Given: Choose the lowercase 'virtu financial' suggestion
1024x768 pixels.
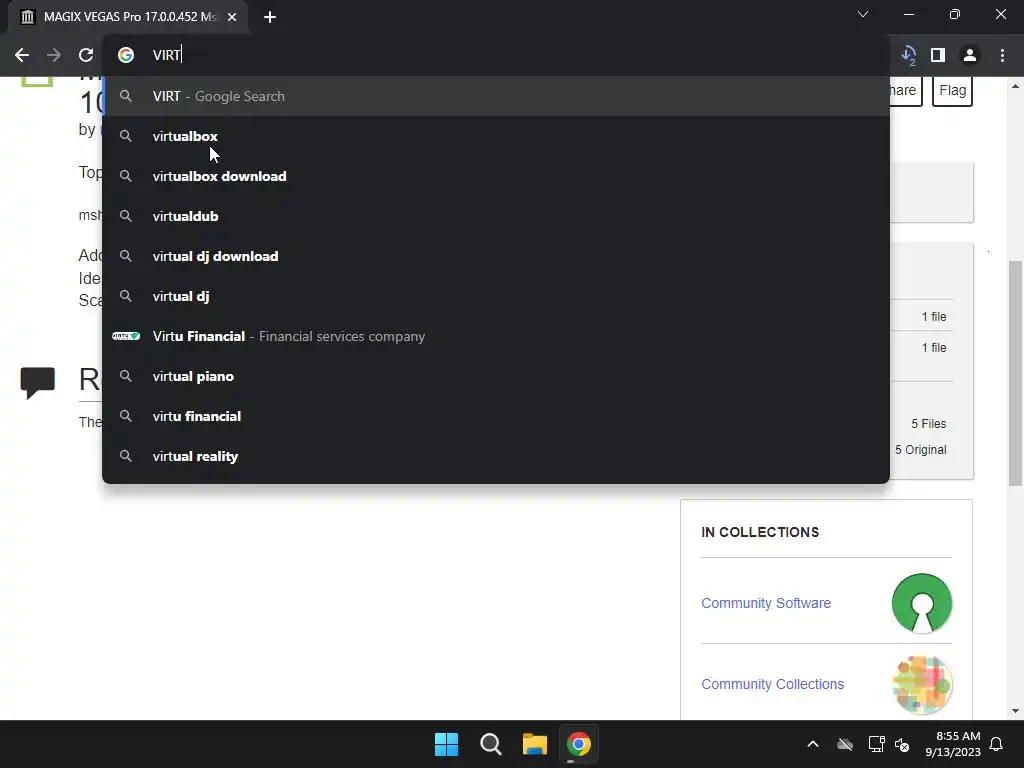Looking at the screenshot, I should coord(496,416).
